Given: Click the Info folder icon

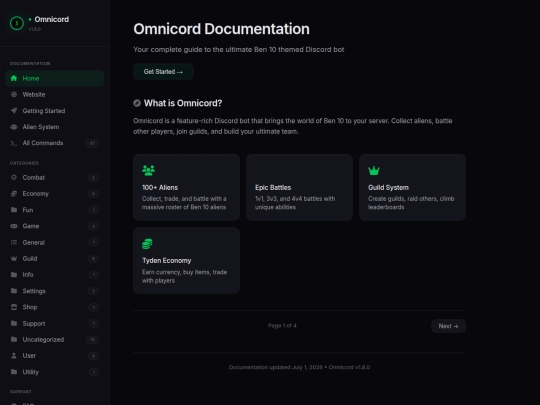Looking at the screenshot, I should click(14, 274).
